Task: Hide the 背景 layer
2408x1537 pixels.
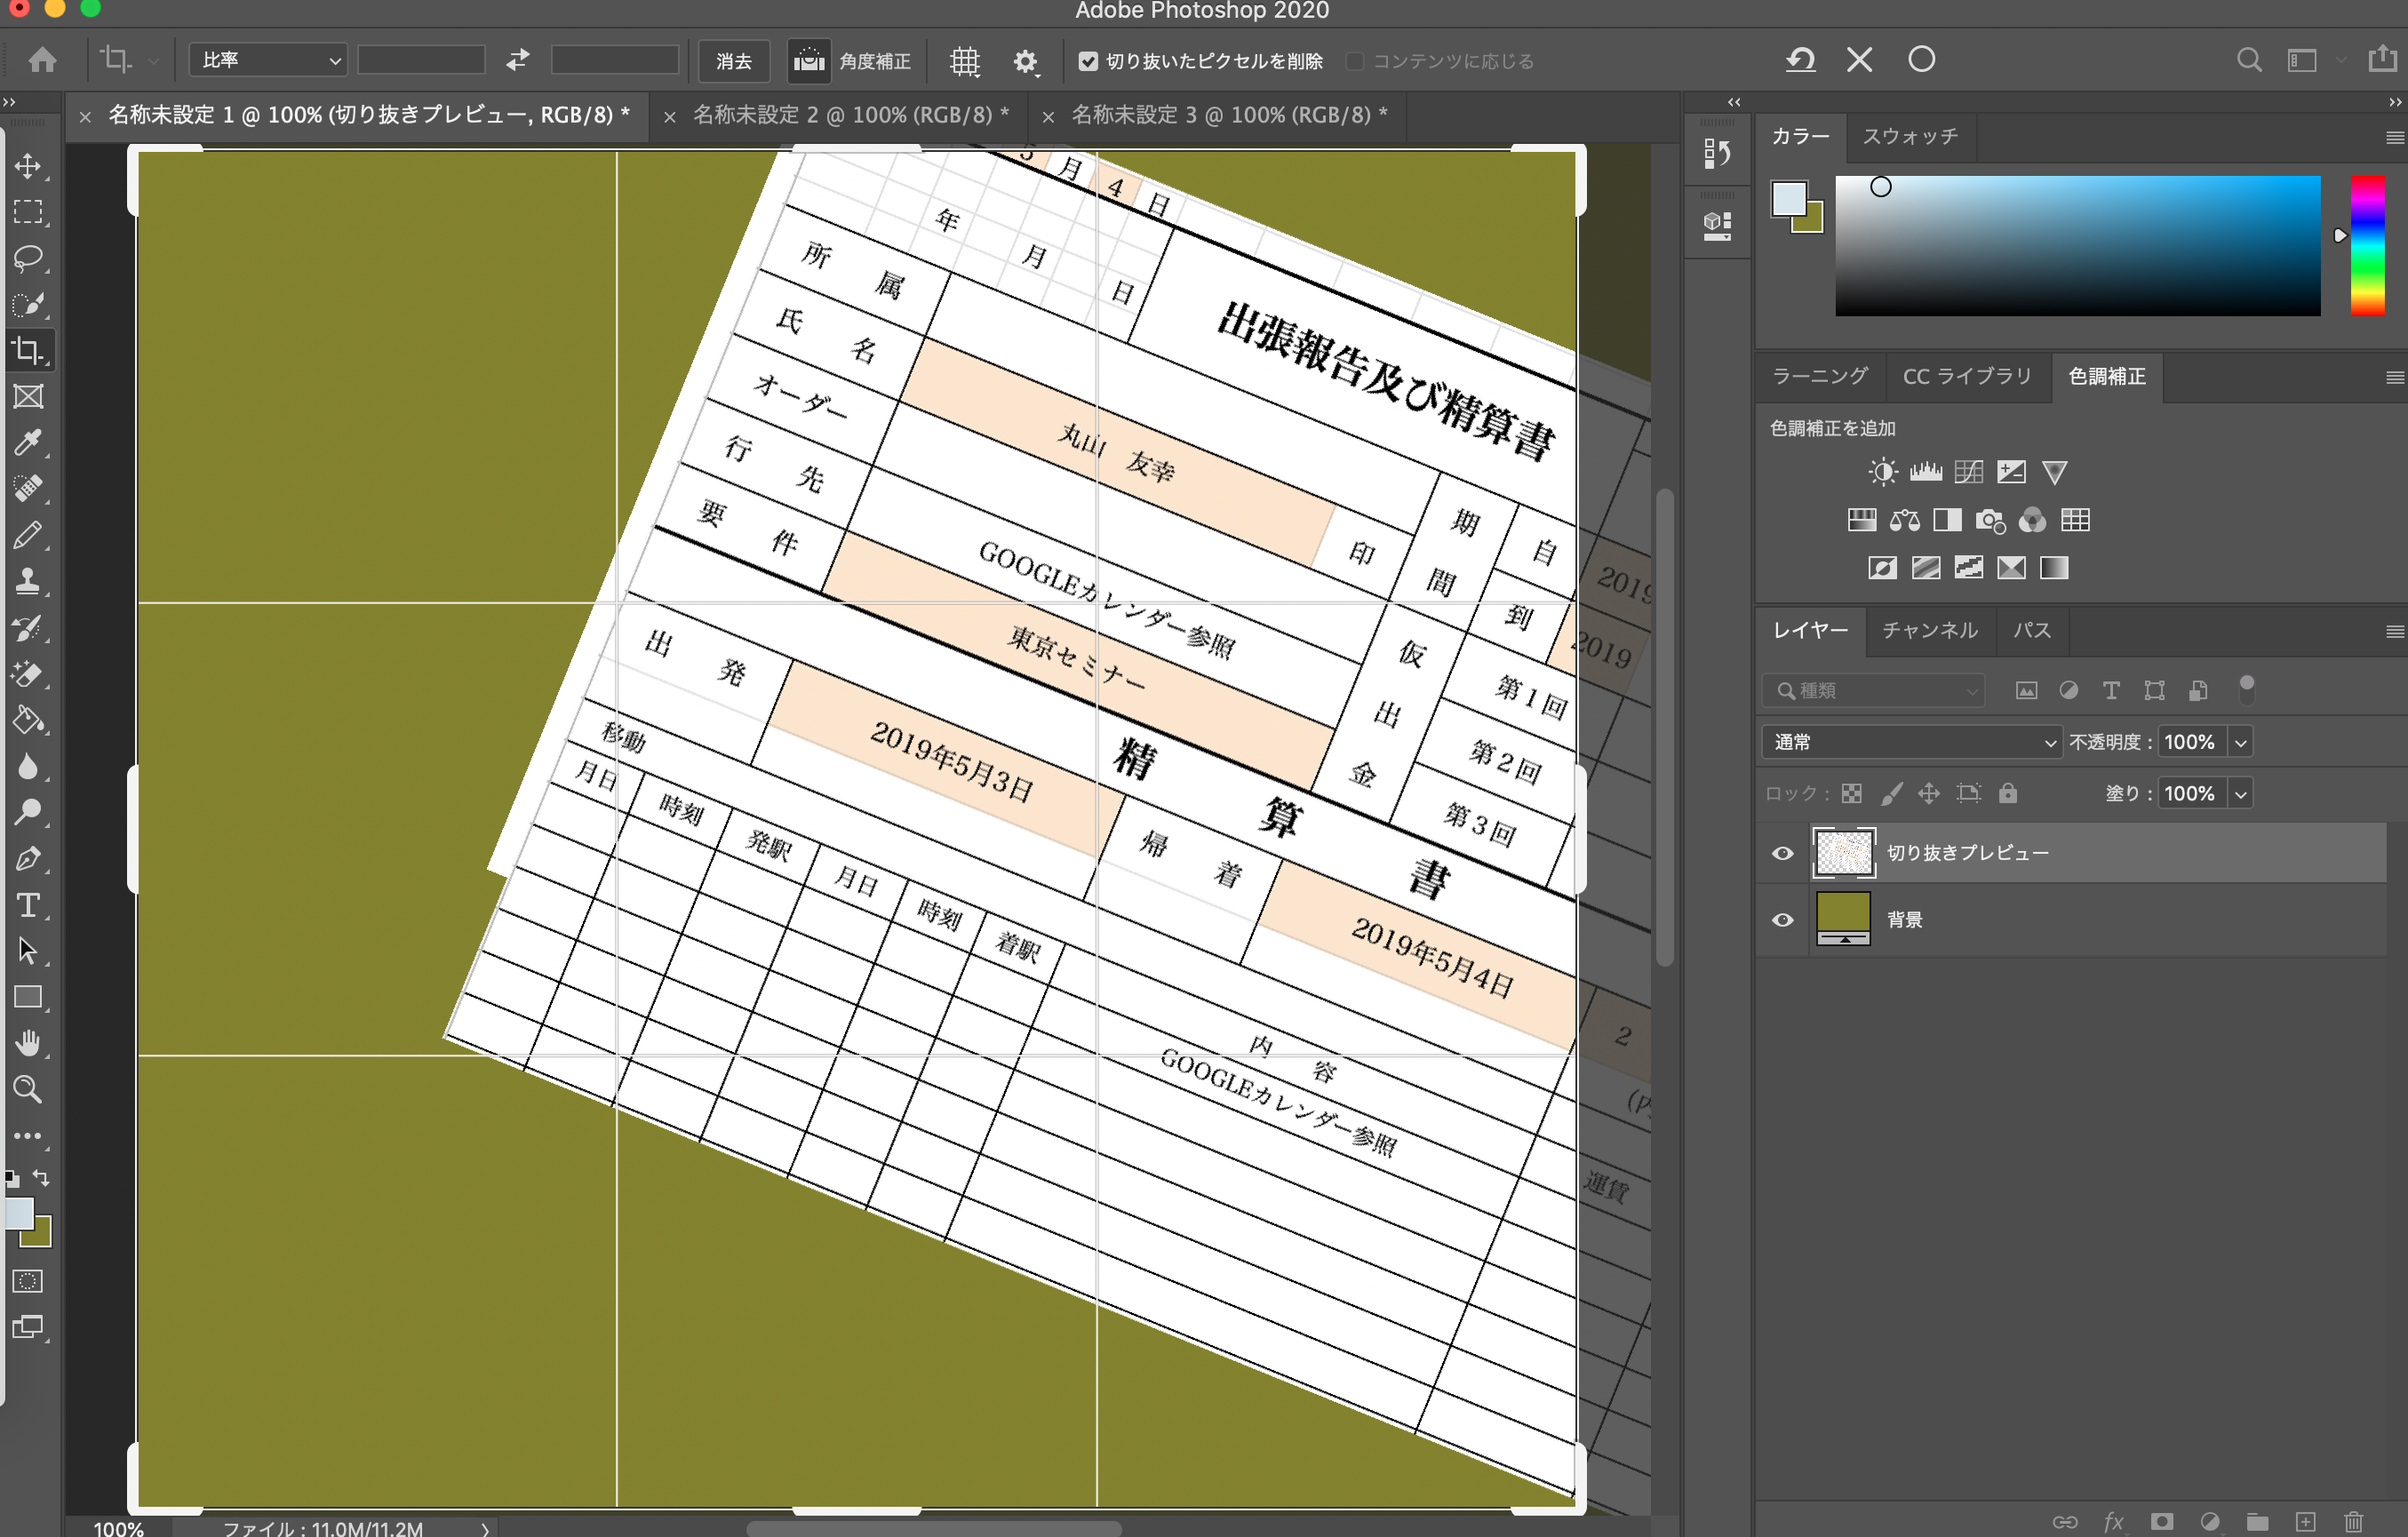Action: [x=1782, y=920]
